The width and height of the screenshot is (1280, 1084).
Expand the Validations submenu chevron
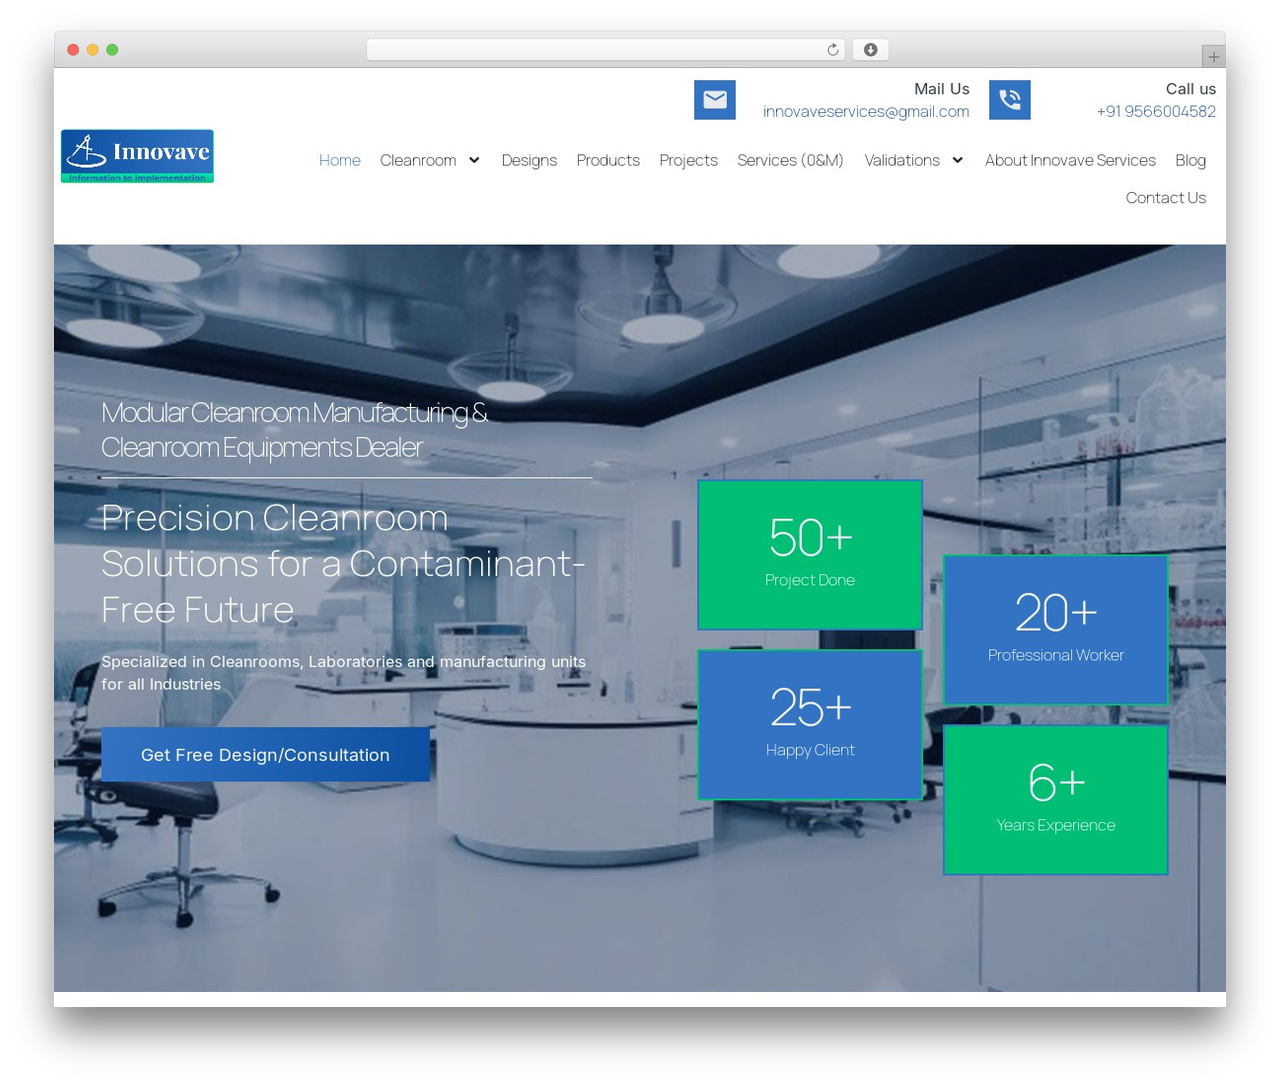957,160
